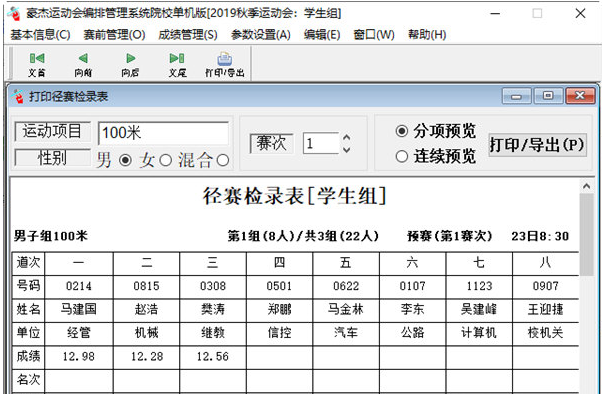Click the 径赛检录表[学生组] title
602x394 pixels.
click(x=294, y=196)
